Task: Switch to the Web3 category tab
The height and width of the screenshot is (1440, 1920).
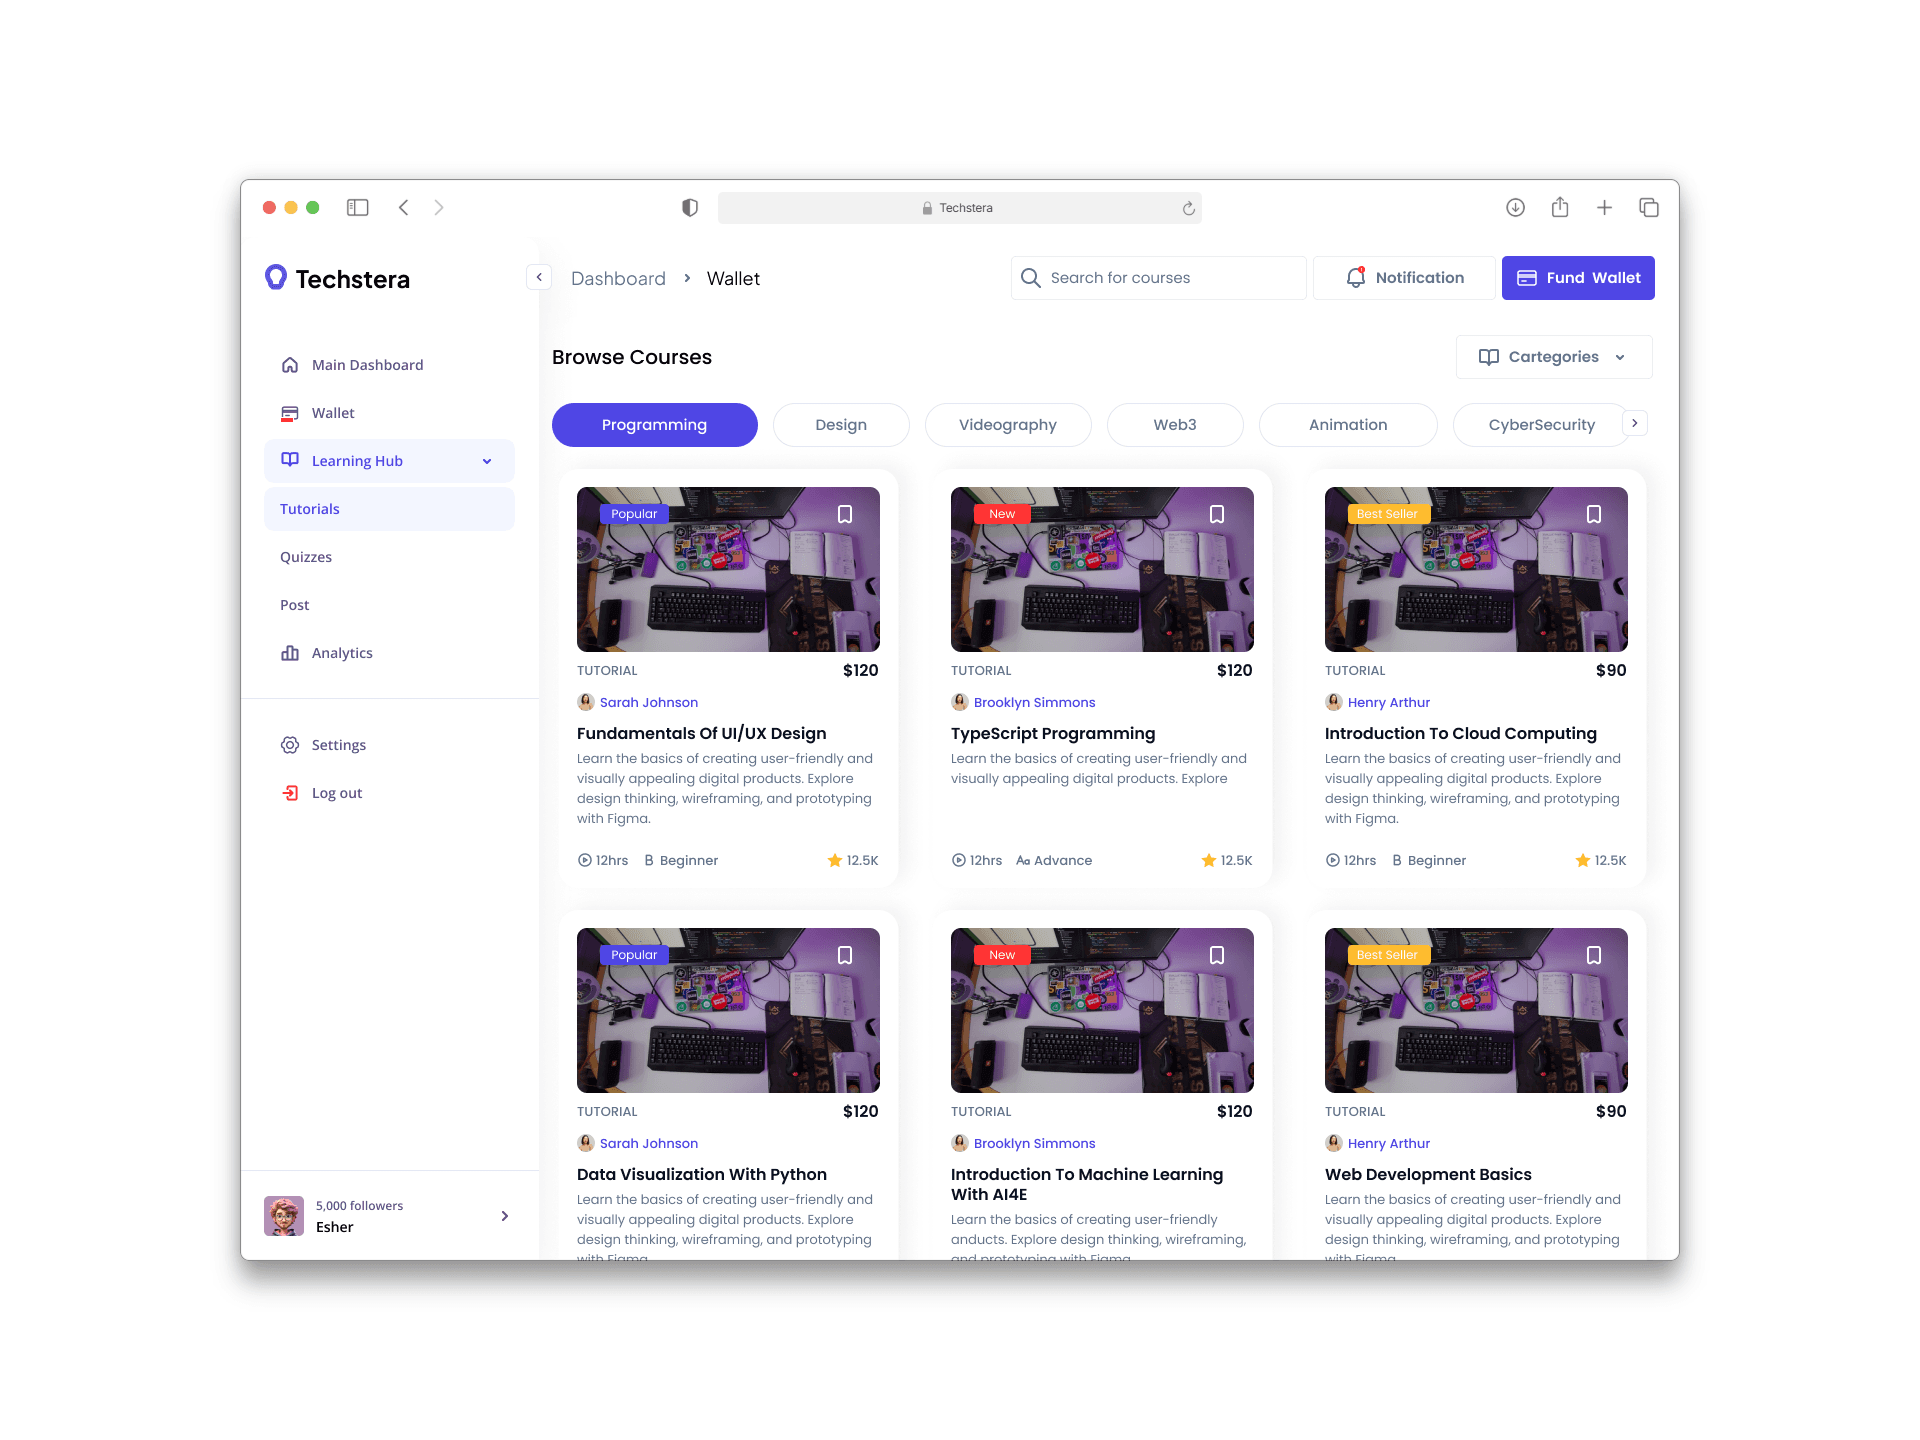Action: coord(1175,425)
